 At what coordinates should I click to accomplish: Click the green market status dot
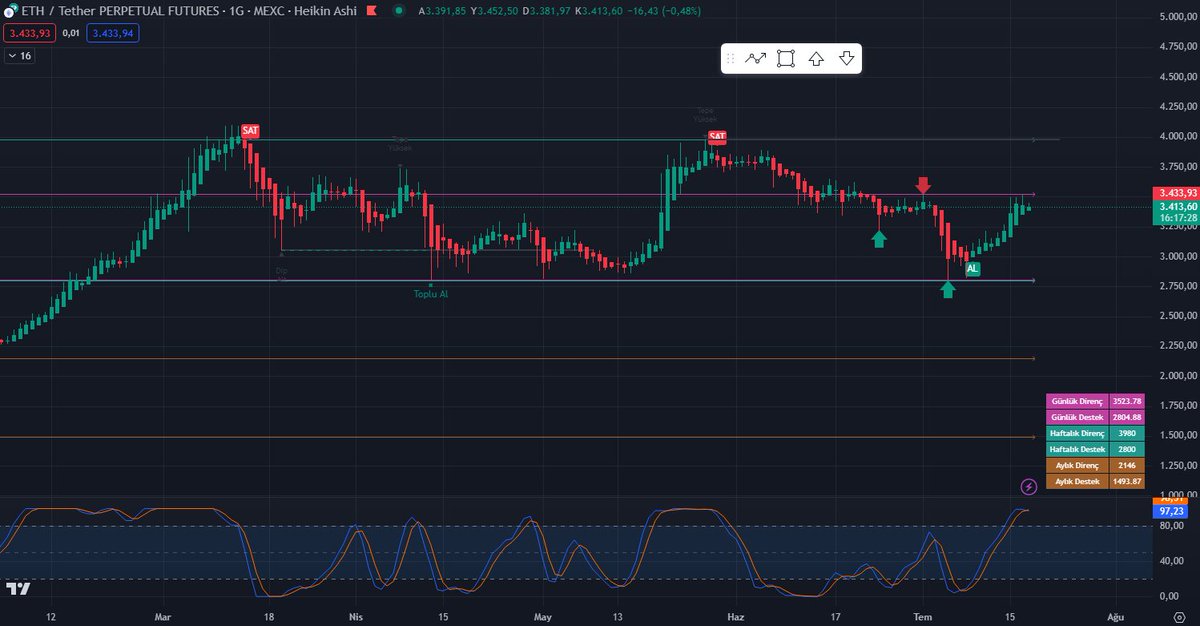click(x=399, y=10)
